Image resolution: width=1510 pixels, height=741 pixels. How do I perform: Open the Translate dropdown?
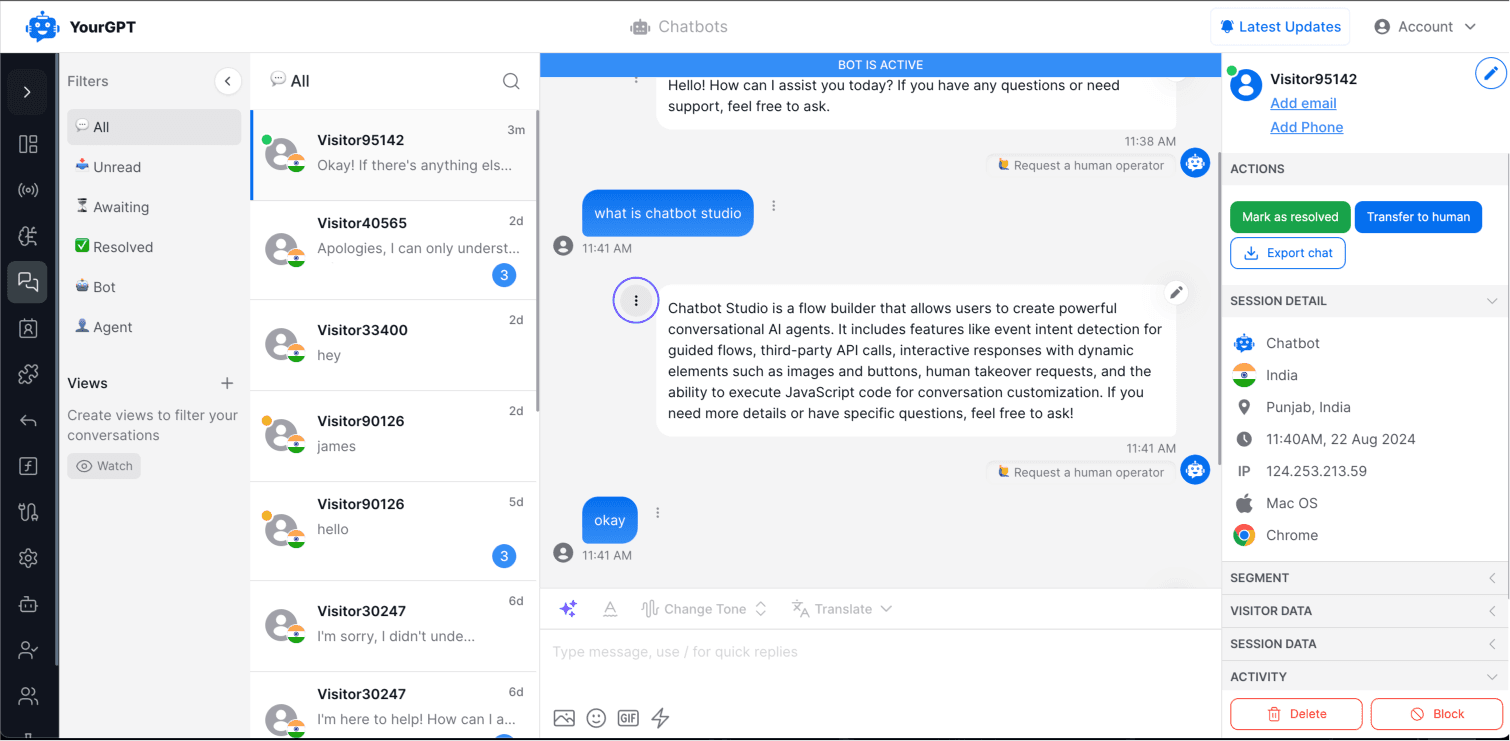coord(841,608)
